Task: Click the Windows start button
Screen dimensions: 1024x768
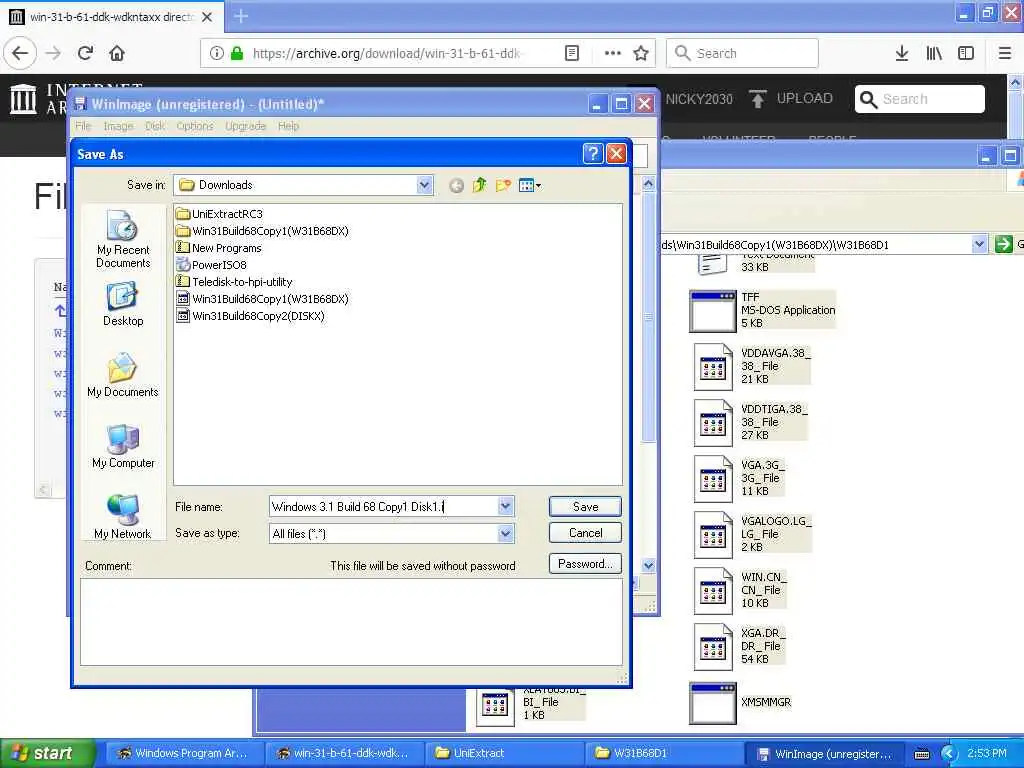Action: pos(48,753)
